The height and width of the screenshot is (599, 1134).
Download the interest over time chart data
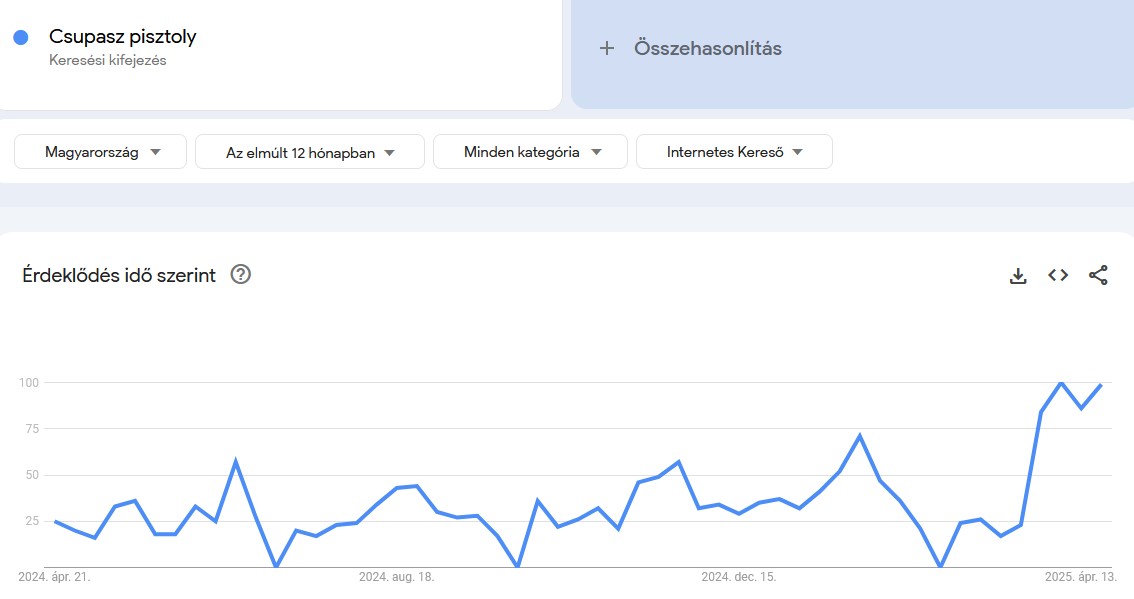(1018, 276)
